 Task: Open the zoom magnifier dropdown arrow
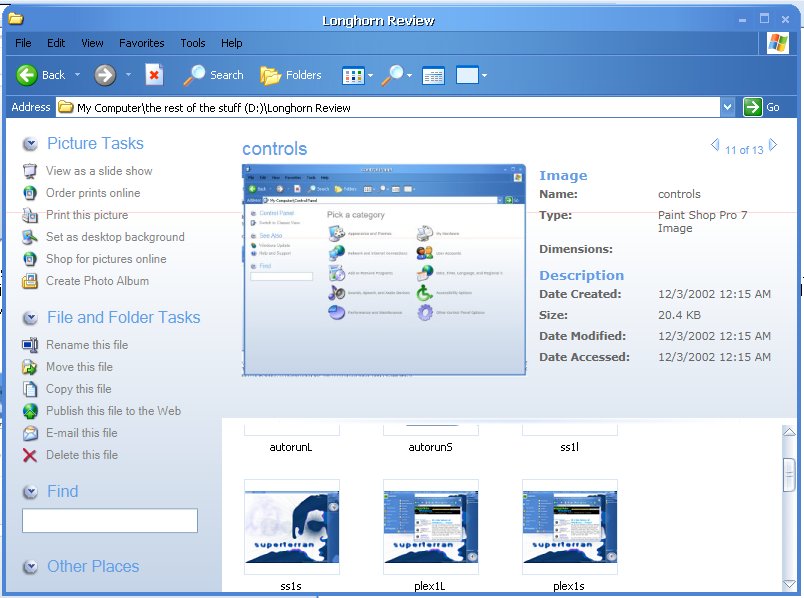click(409, 75)
